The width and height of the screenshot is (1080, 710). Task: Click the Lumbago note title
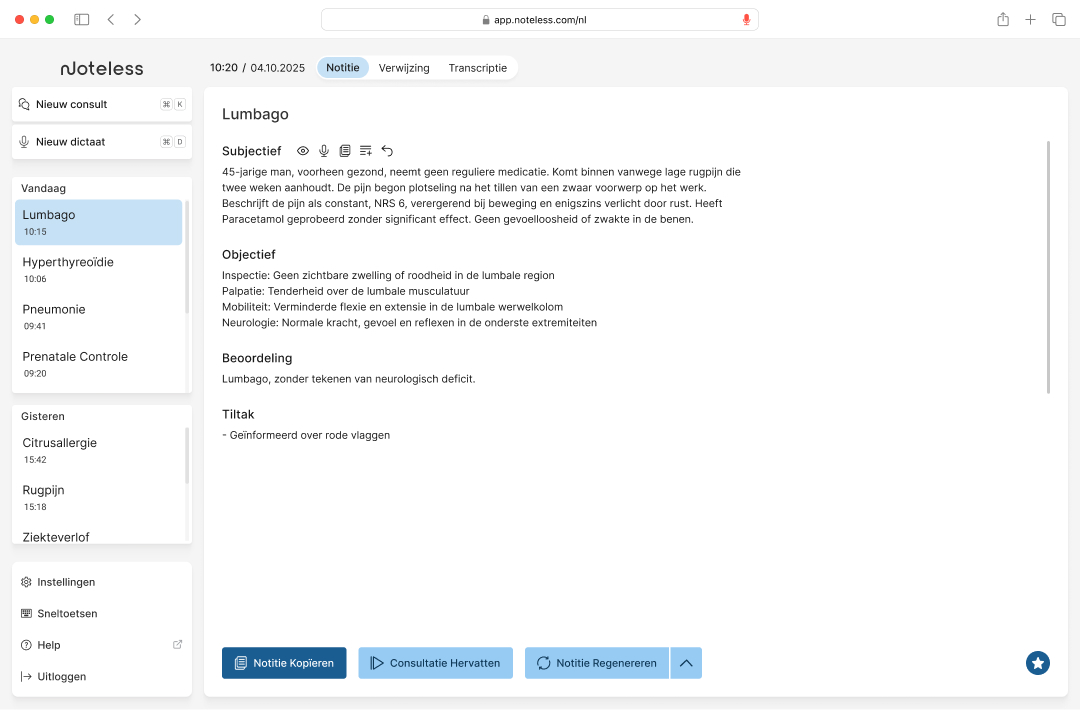pos(255,114)
